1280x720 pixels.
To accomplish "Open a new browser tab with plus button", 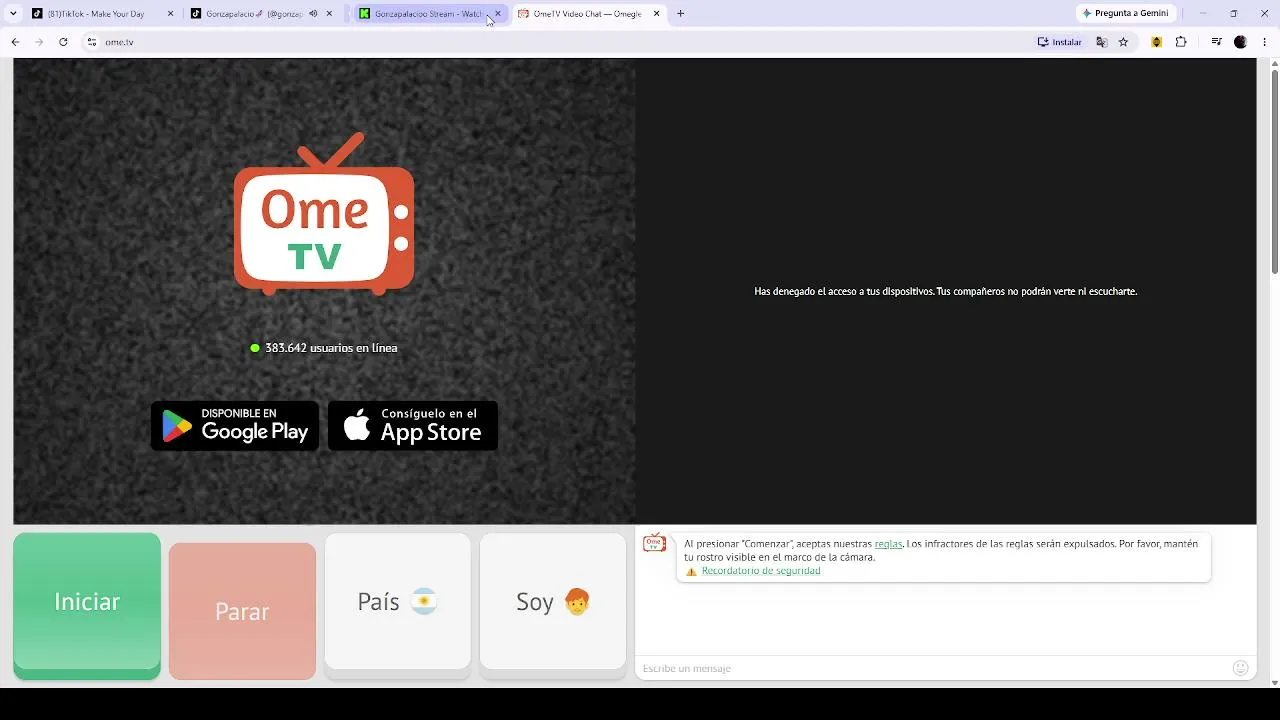I will [680, 14].
